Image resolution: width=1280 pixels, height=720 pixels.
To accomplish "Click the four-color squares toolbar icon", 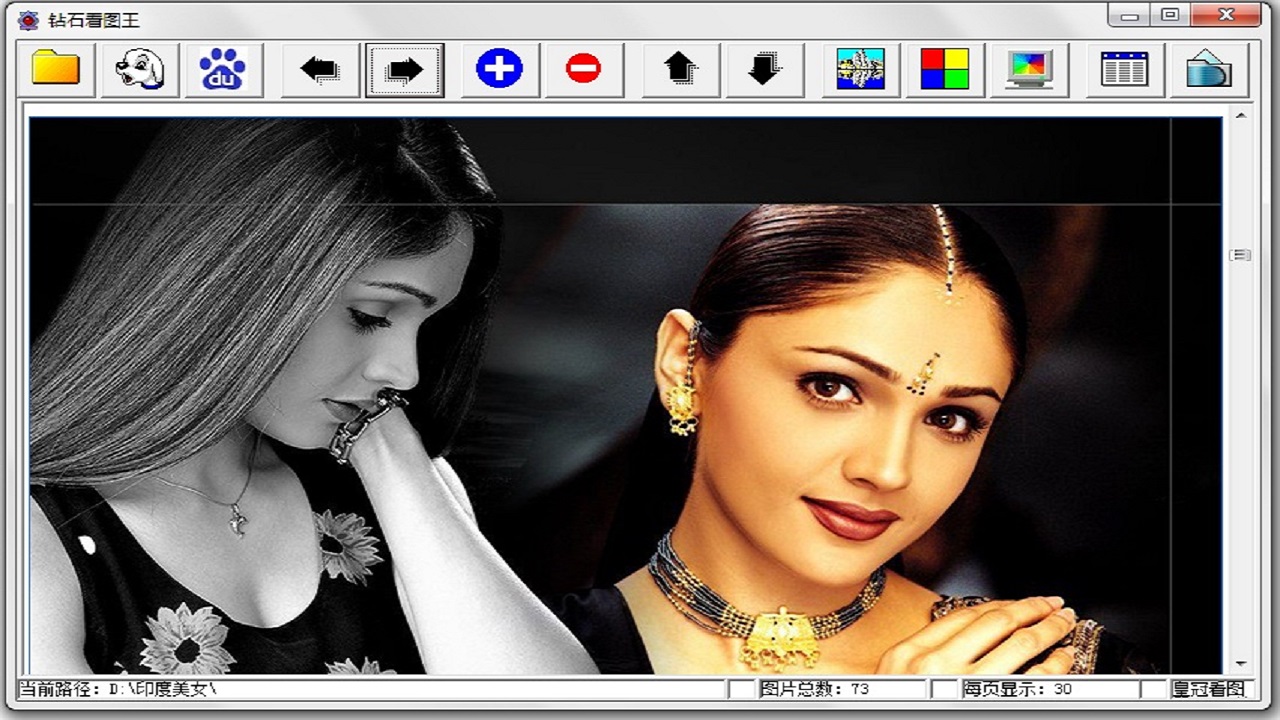I will [945, 69].
